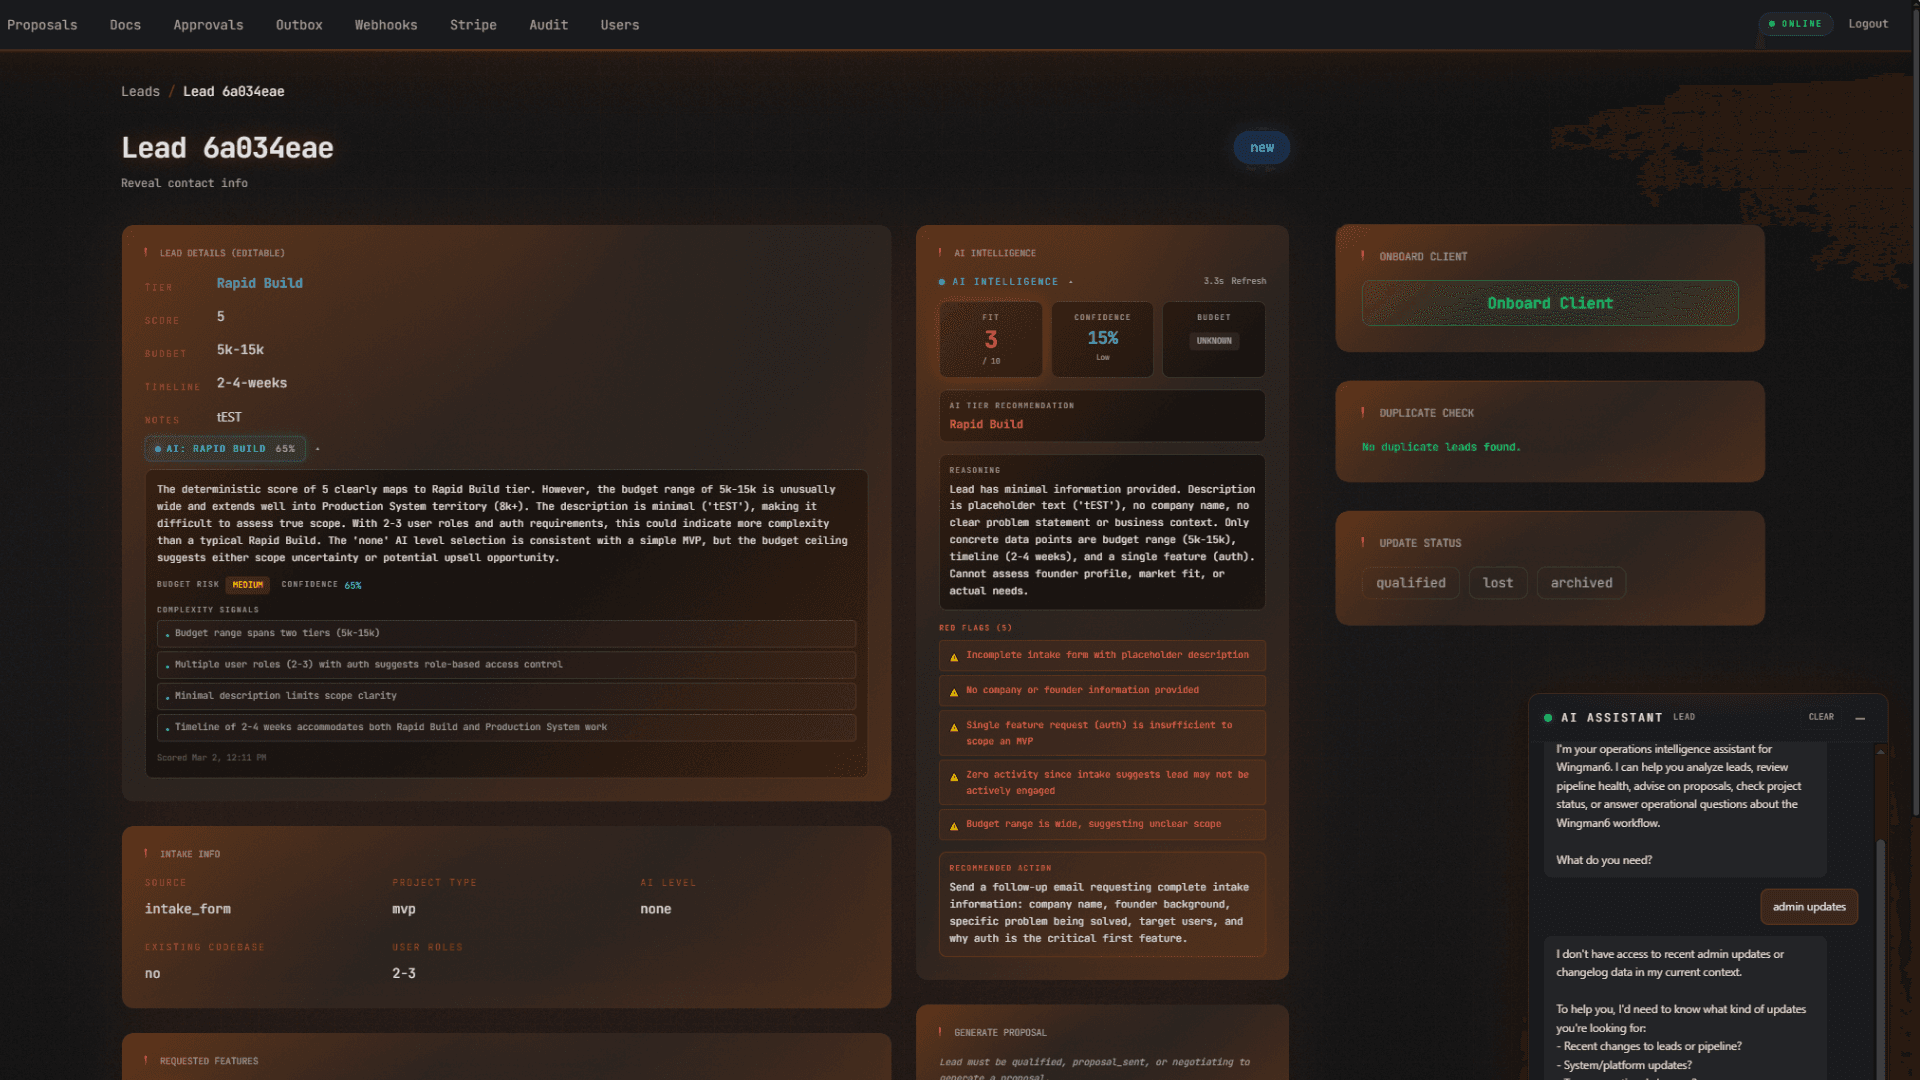Click the green status dot in AI ASSISTANT header
The width and height of the screenshot is (1920, 1080).
point(1548,717)
